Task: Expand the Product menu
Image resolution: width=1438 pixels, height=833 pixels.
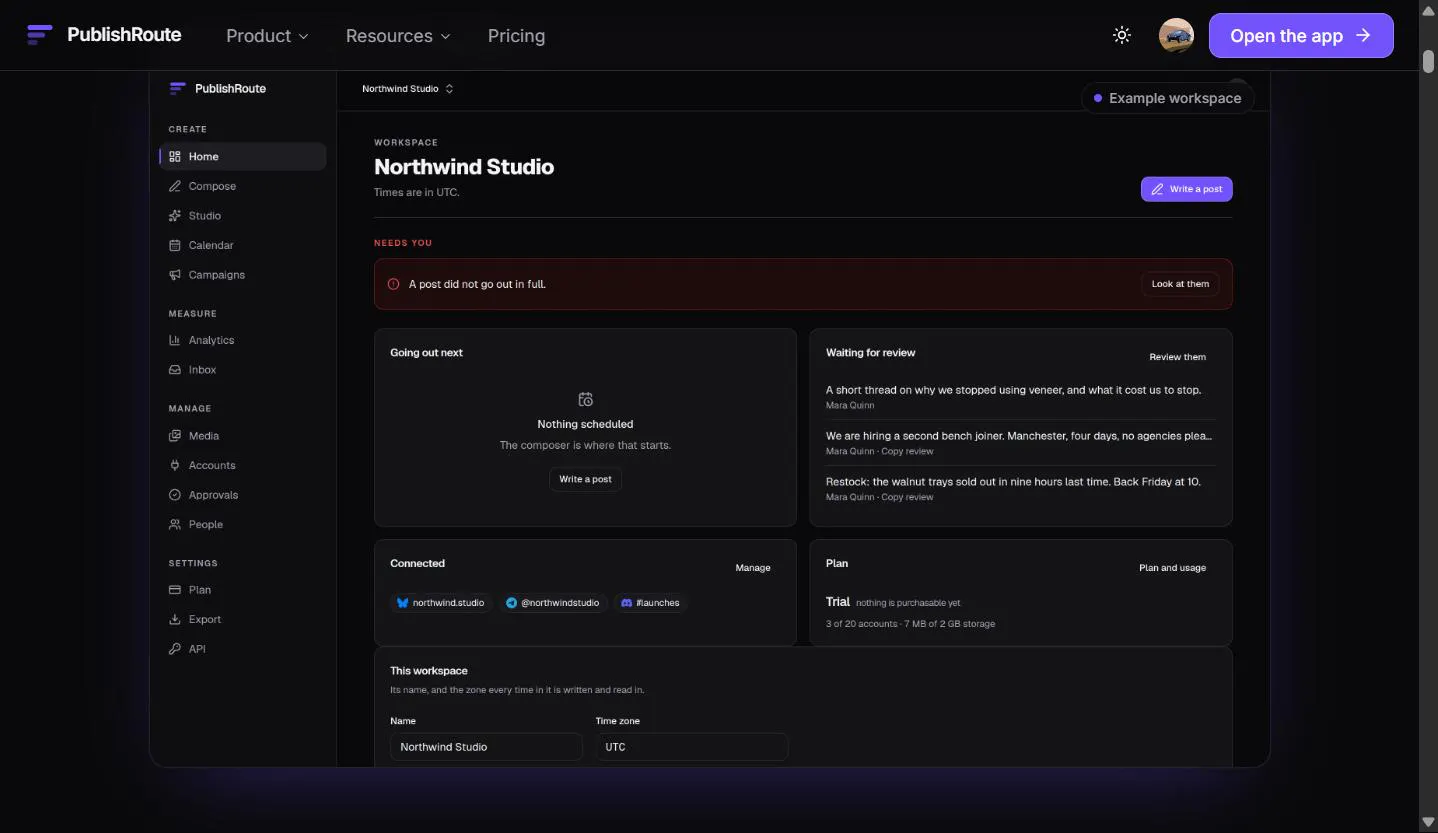Action: [267, 35]
